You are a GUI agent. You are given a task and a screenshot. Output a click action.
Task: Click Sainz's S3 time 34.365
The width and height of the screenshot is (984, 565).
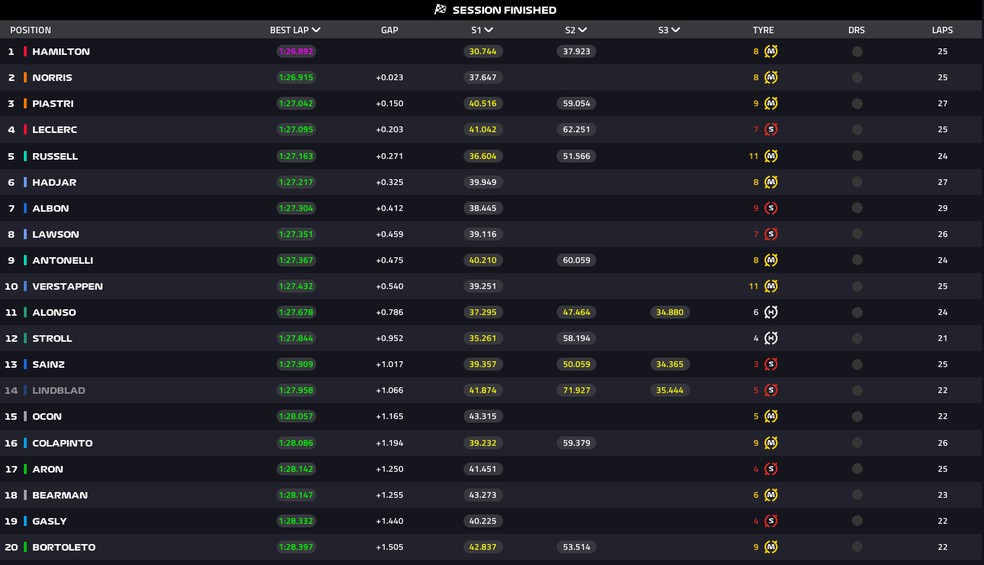[x=670, y=364]
